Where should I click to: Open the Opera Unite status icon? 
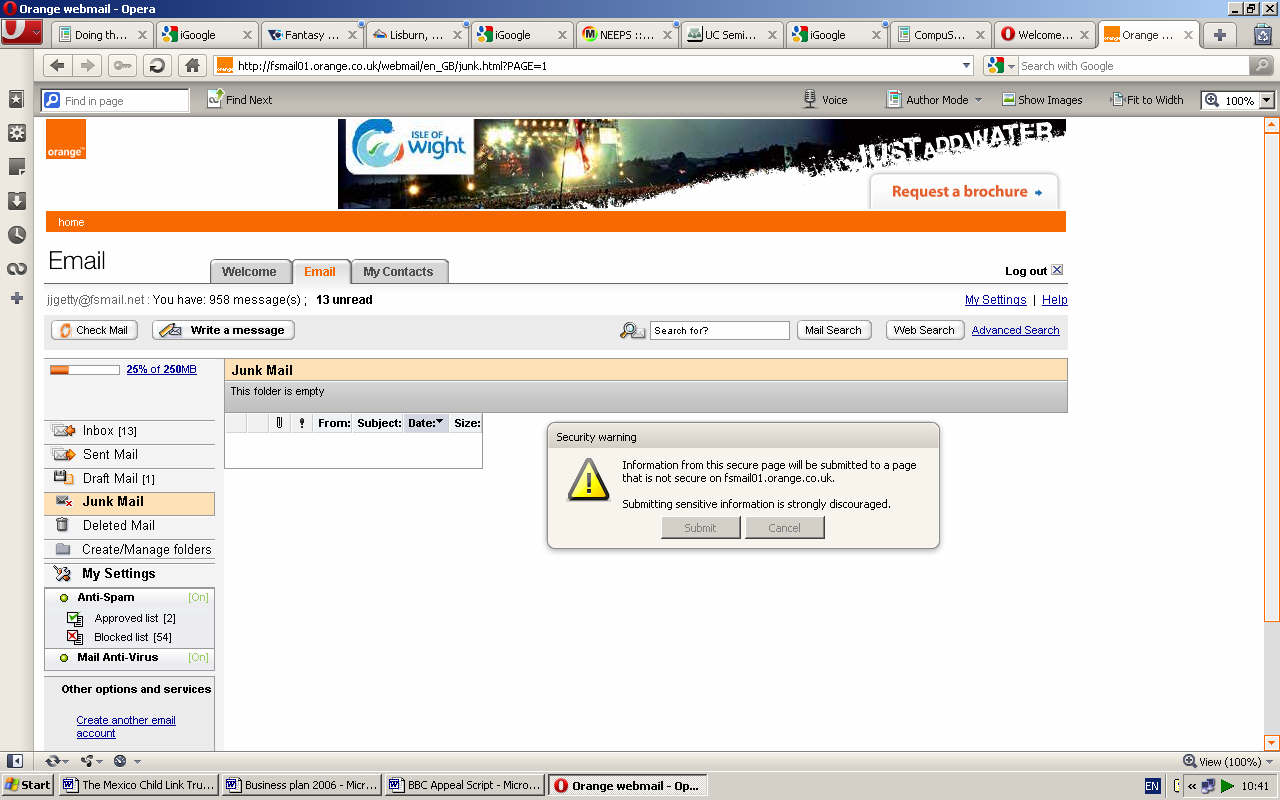(91, 761)
